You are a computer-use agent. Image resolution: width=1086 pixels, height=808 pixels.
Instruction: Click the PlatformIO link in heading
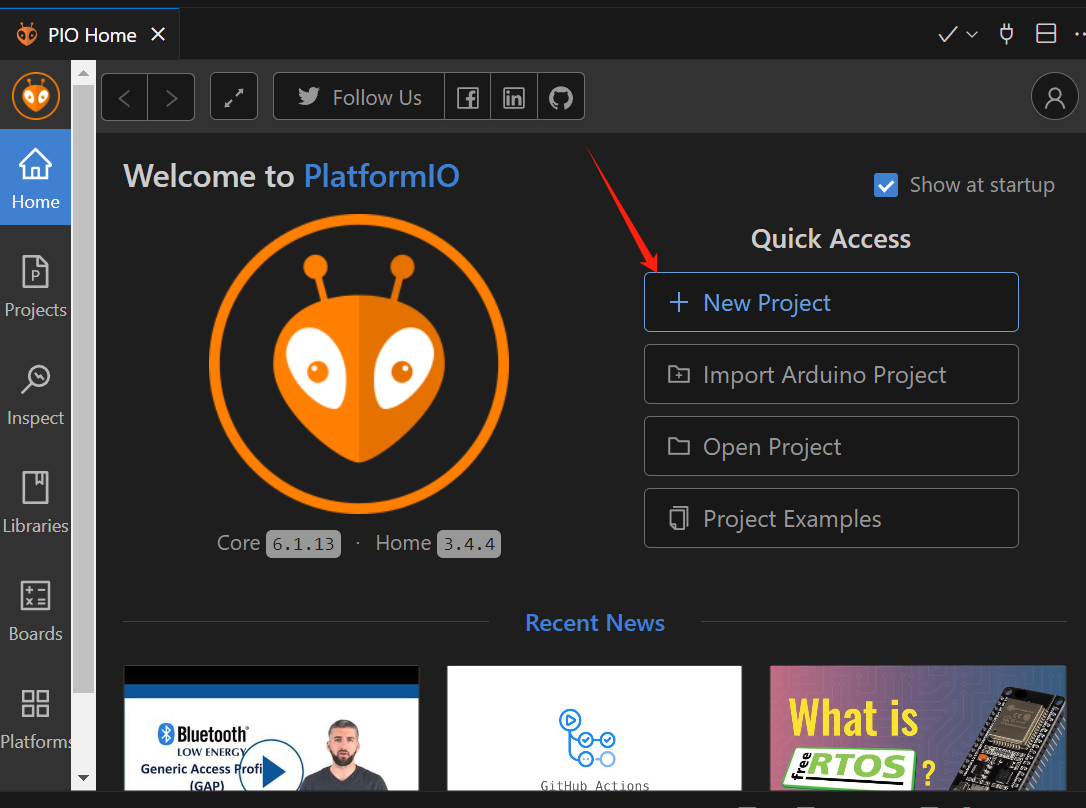click(x=382, y=176)
